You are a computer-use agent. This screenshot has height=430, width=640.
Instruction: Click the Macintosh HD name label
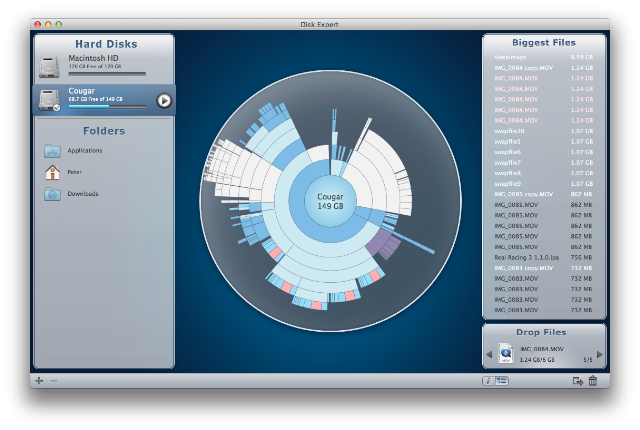point(93,58)
